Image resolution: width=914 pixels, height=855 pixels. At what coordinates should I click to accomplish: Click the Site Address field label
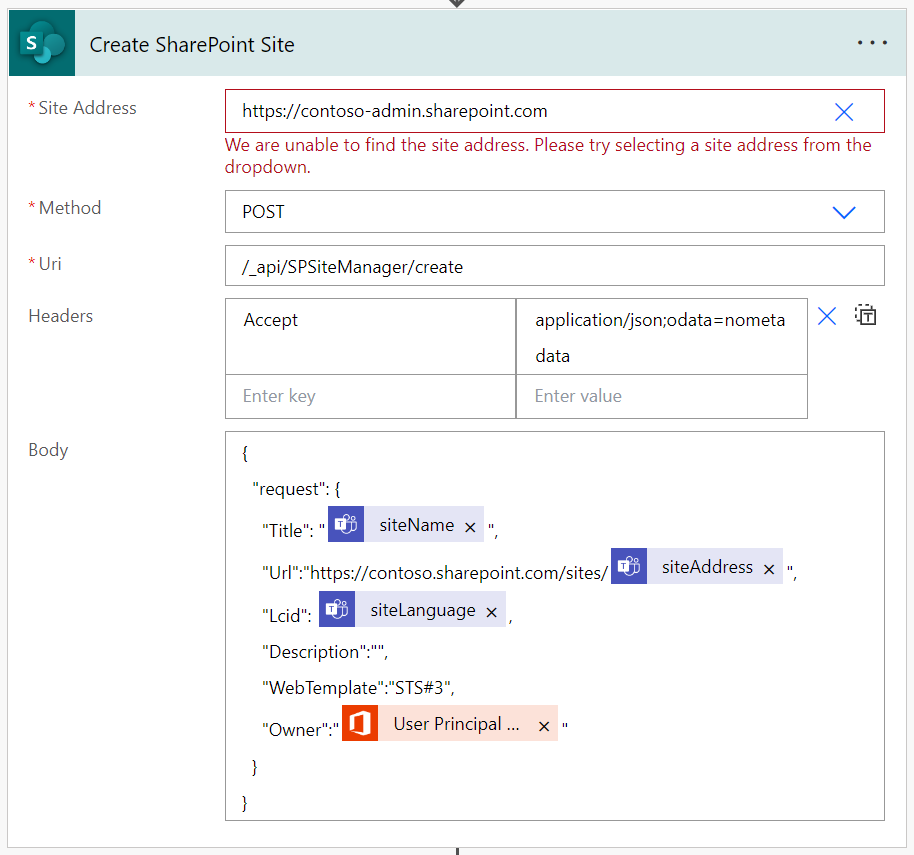click(87, 108)
